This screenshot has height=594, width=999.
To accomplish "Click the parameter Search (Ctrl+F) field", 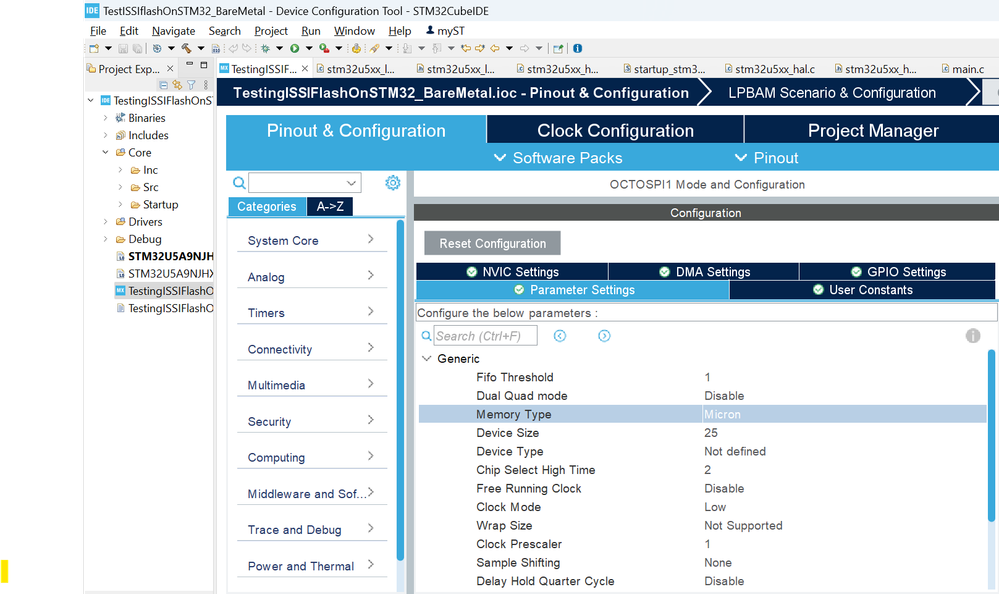I will [x=485, y=336].
